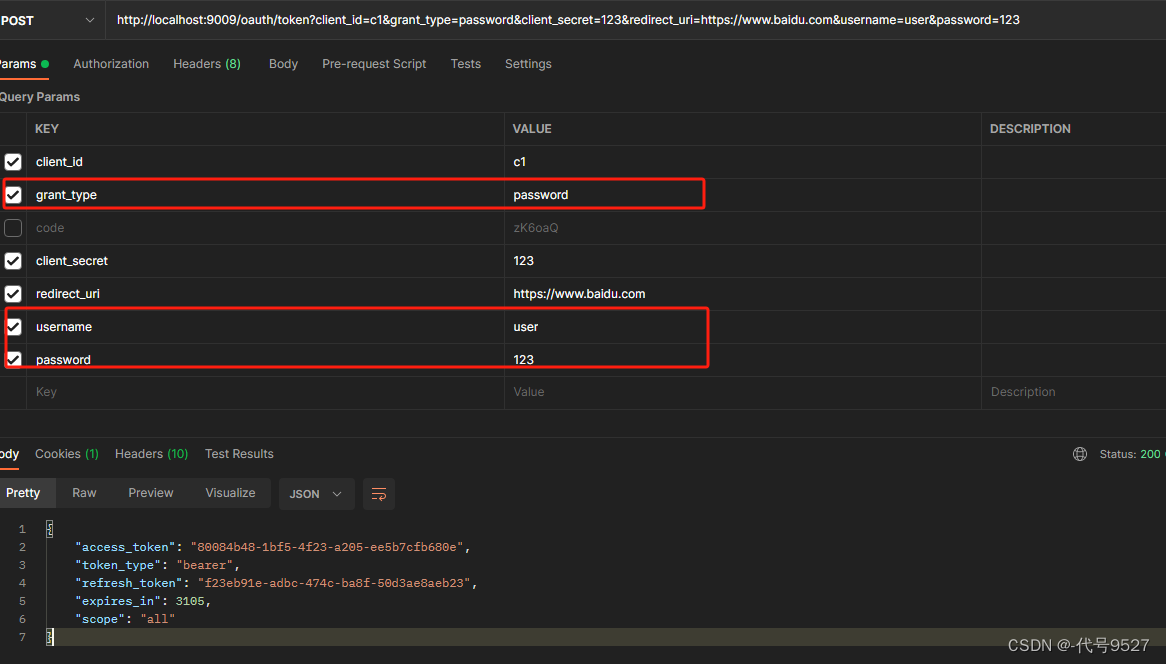Screen dimensions: 1166x664
Task: Click the request URL input field
Action: [x=600, y=20]
